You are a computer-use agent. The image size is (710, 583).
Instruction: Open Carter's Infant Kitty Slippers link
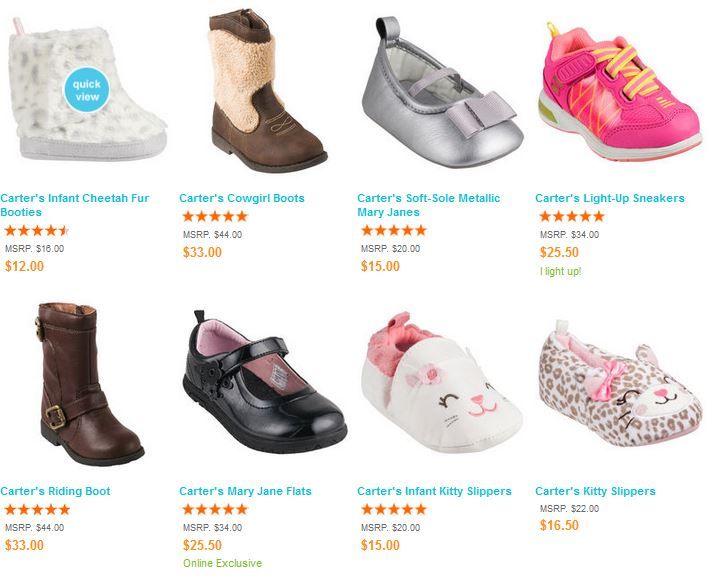[434, 491]
